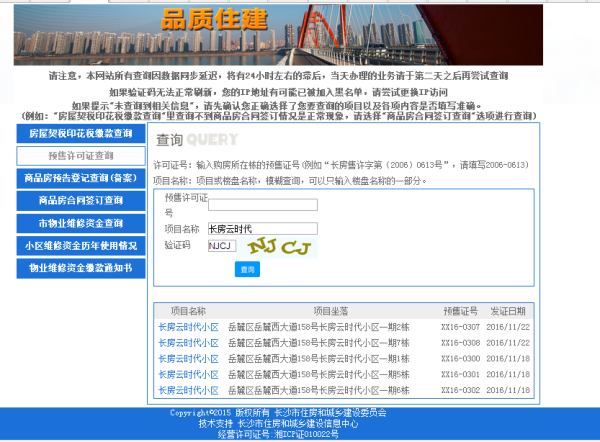Open 小区维修资金历年使用情况 menu item
The width and height of the screenshot is (600, 442).
pyautogui.click(x=80, y=245)
